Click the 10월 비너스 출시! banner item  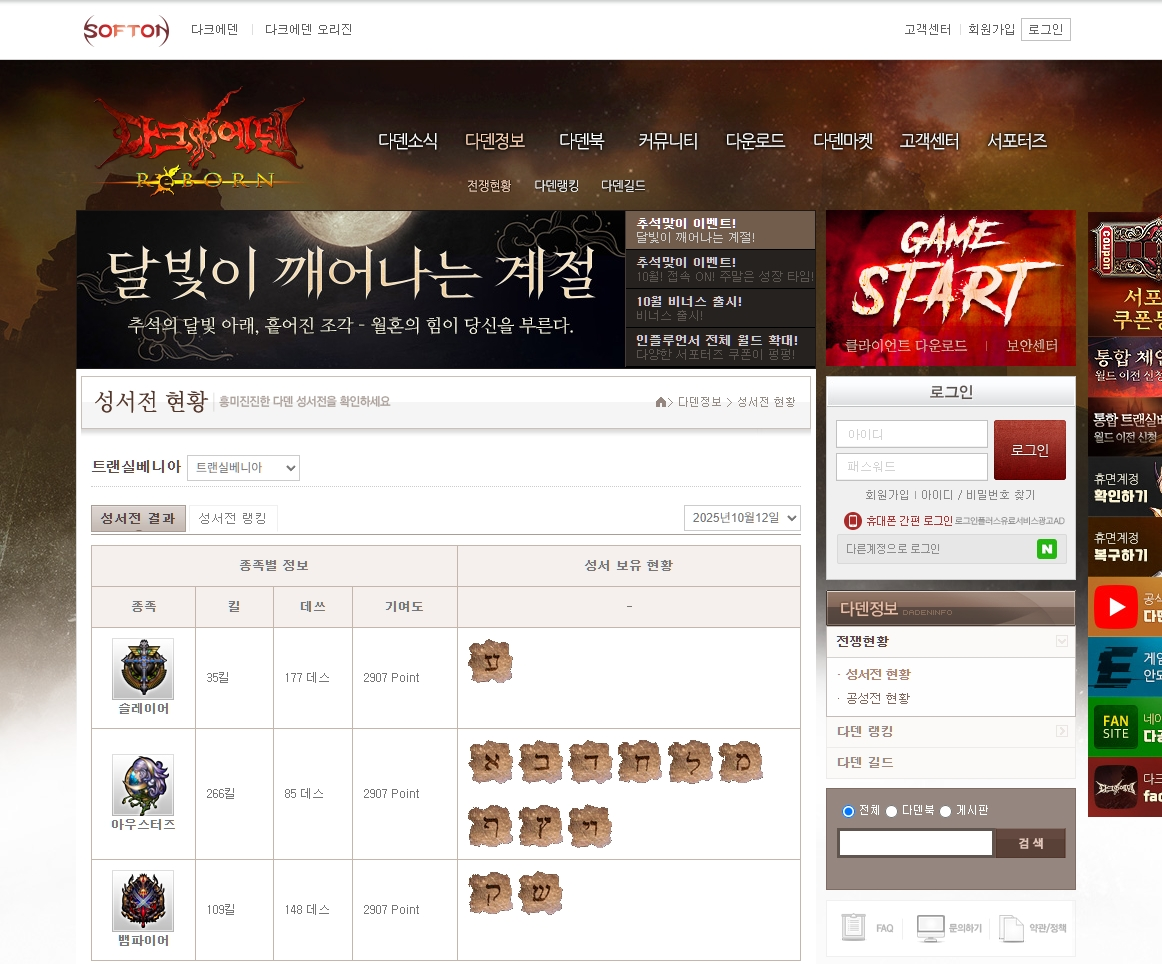click(x=720, y=308)
